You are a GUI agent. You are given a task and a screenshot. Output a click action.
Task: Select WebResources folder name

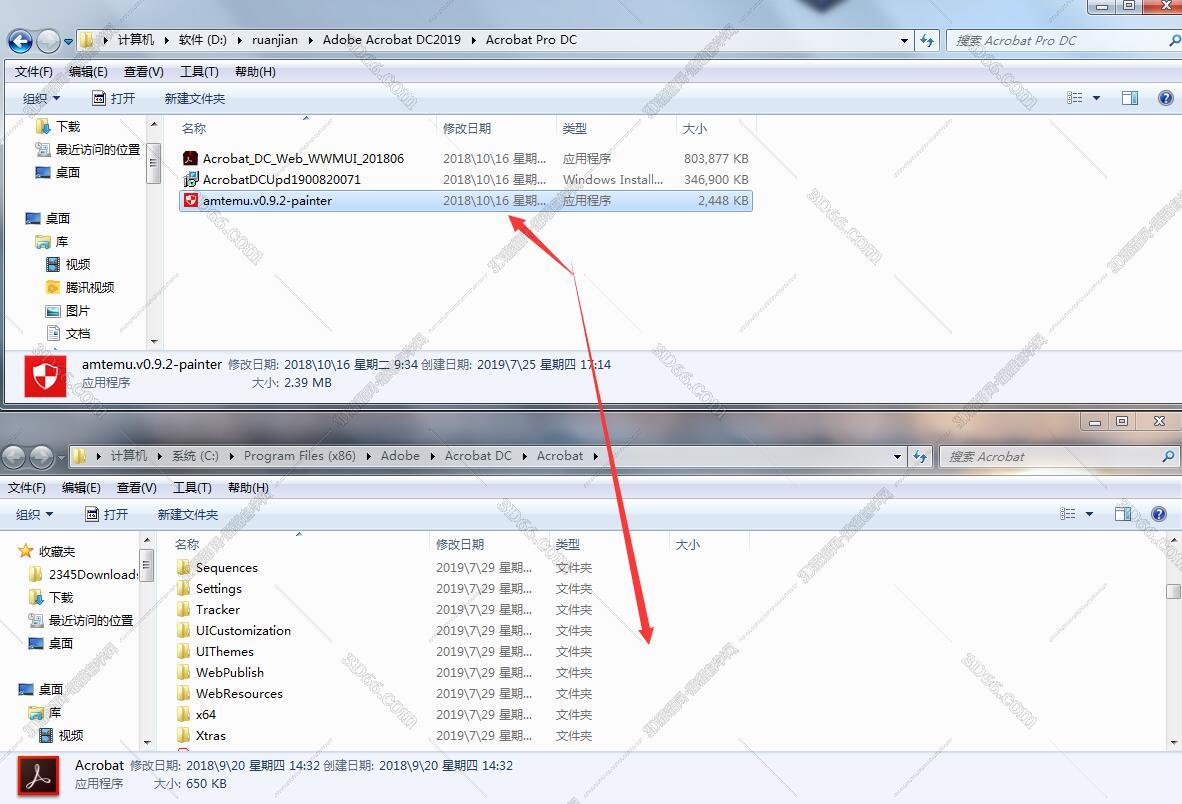239,693
